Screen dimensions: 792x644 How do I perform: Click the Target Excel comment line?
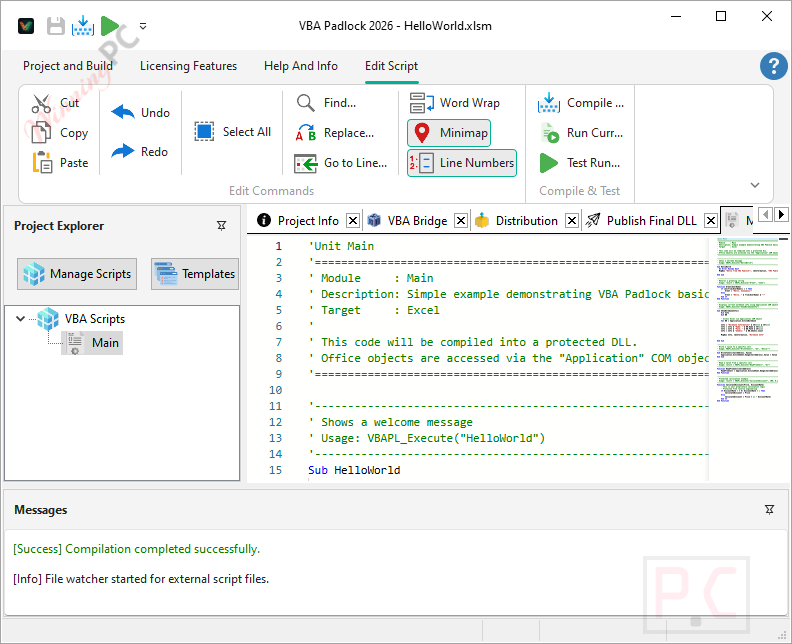pos(374,310)
